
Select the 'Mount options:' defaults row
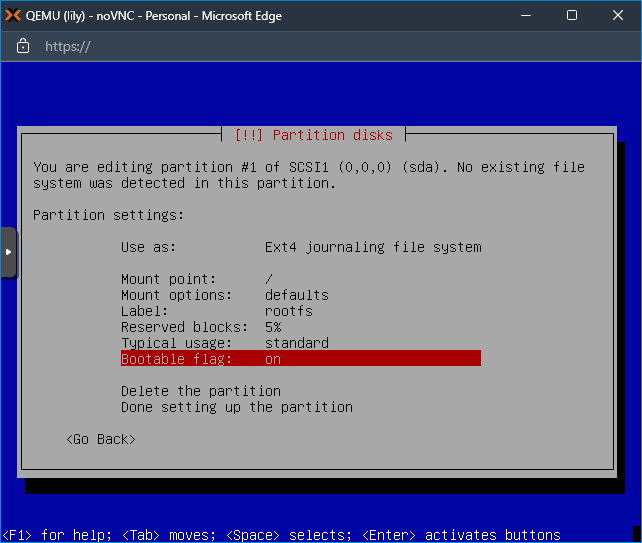point(301,295)
